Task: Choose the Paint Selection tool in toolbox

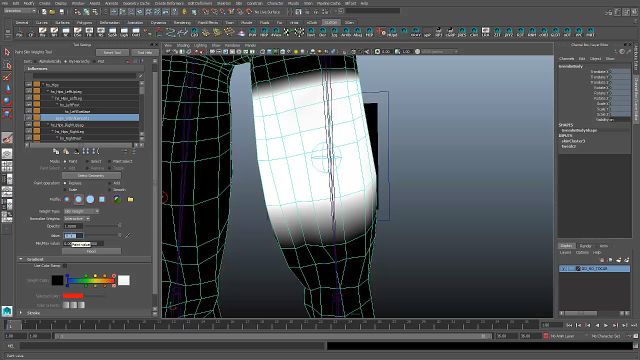Action: coord(7,77)
